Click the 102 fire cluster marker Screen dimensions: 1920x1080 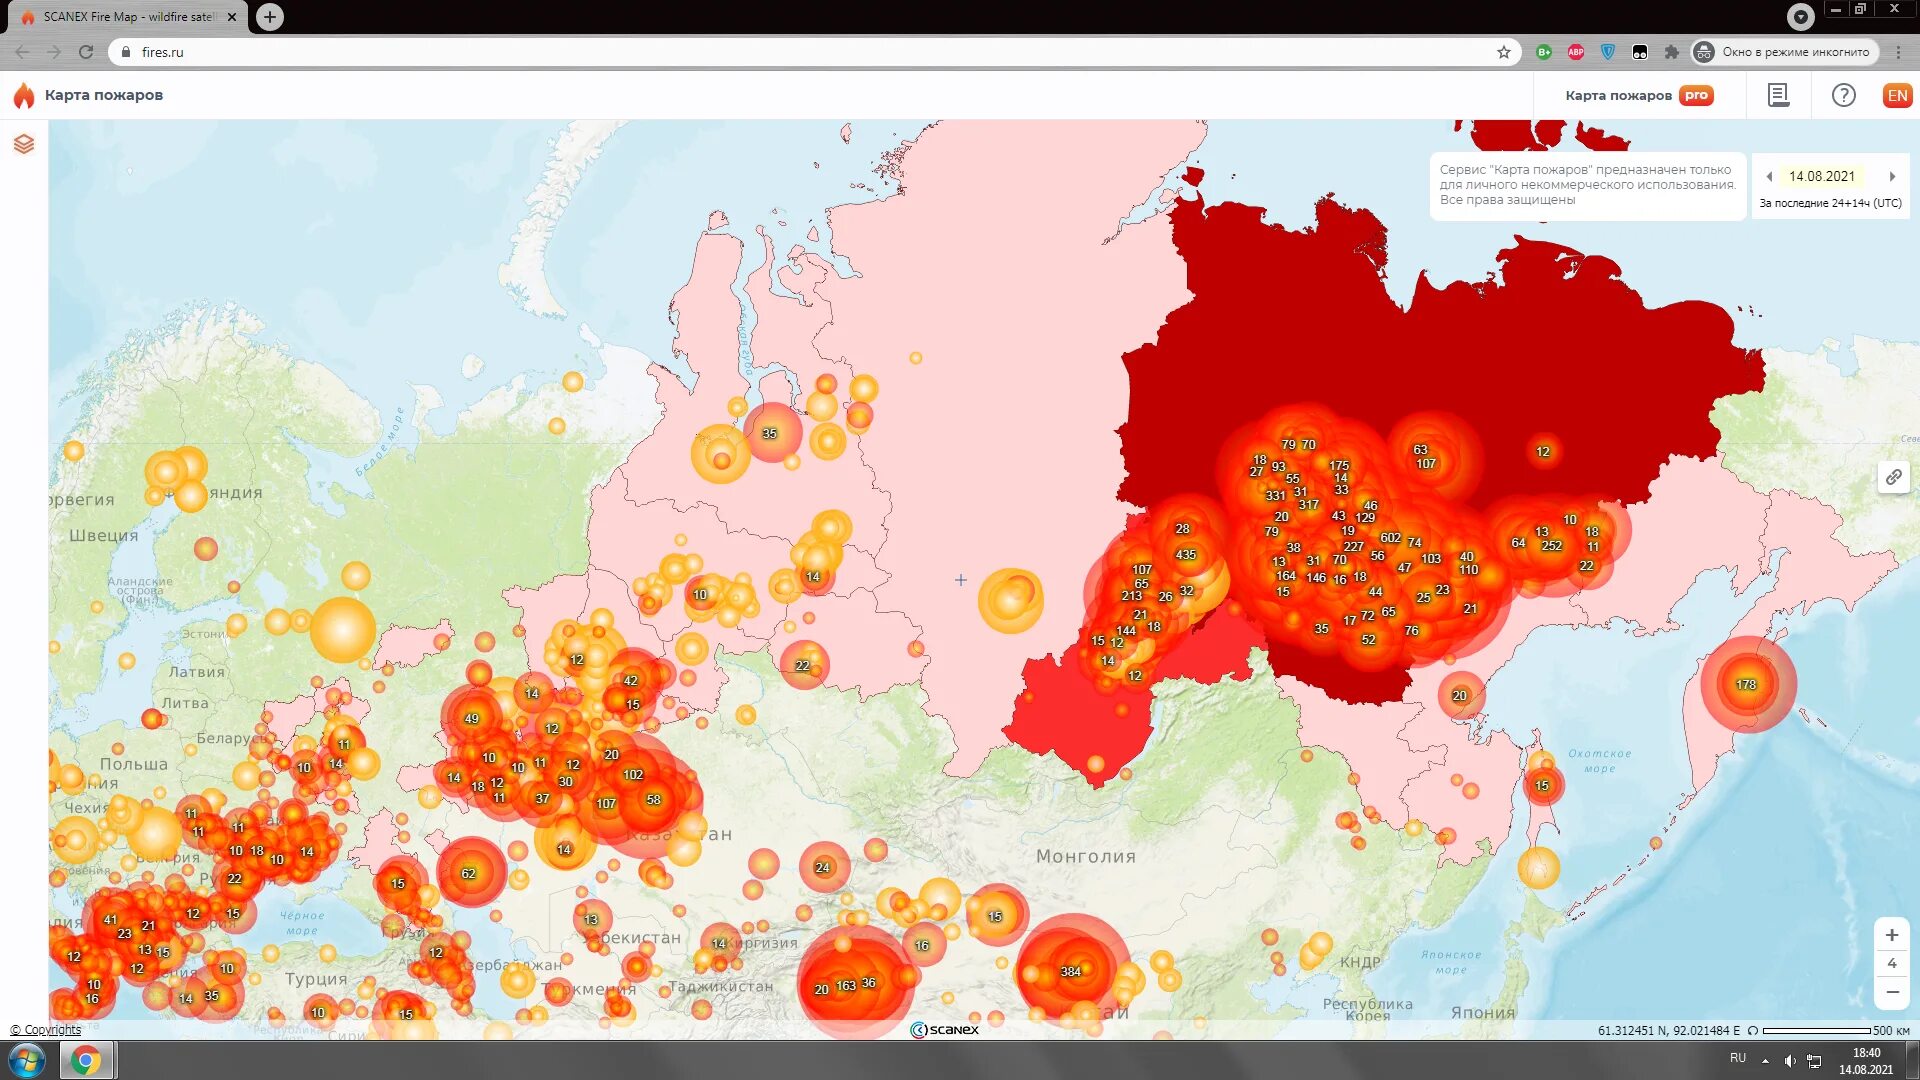[633, 775]
